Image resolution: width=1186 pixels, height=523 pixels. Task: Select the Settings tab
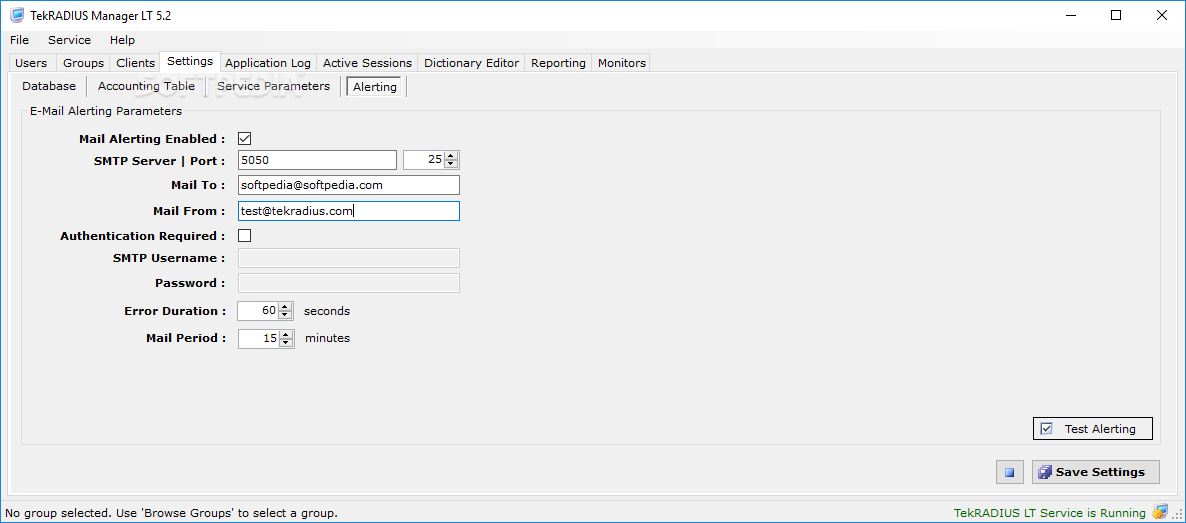tap(190, 61)
